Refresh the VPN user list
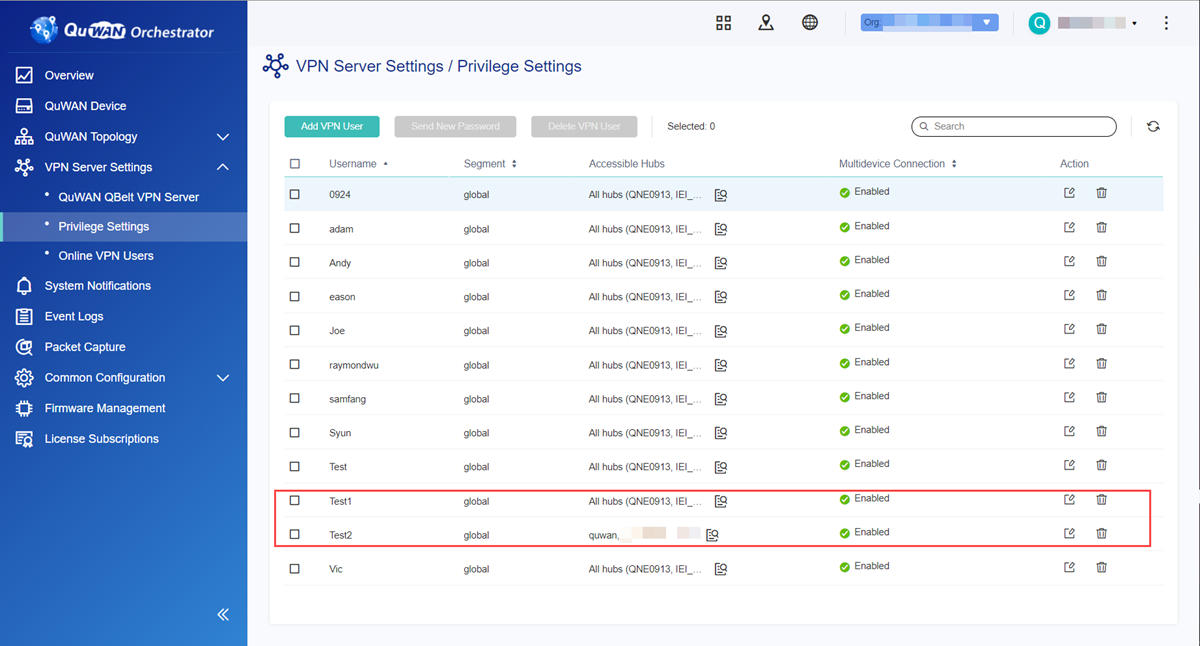This screenshot has width=1200, height=646. click(x=1153, y=127)
